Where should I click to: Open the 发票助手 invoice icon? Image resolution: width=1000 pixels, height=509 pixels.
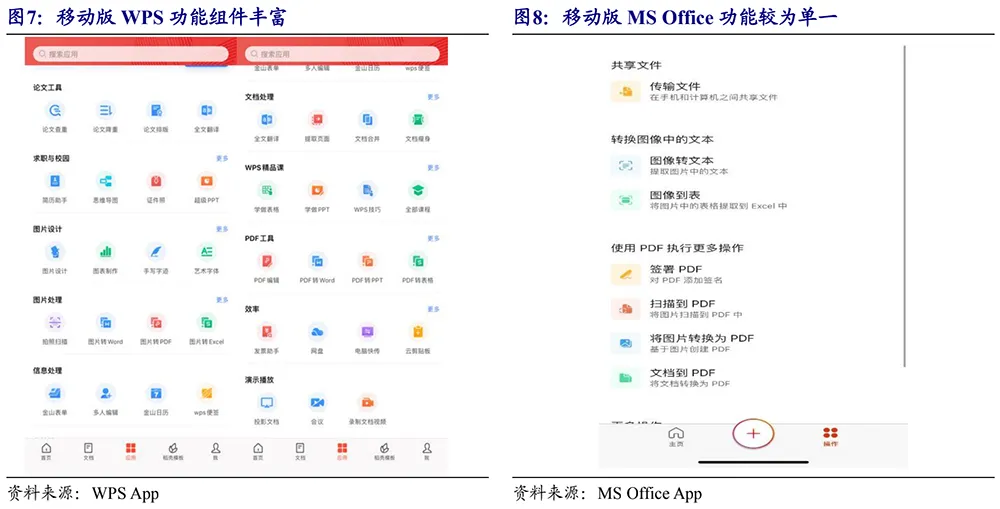point(267,332)
